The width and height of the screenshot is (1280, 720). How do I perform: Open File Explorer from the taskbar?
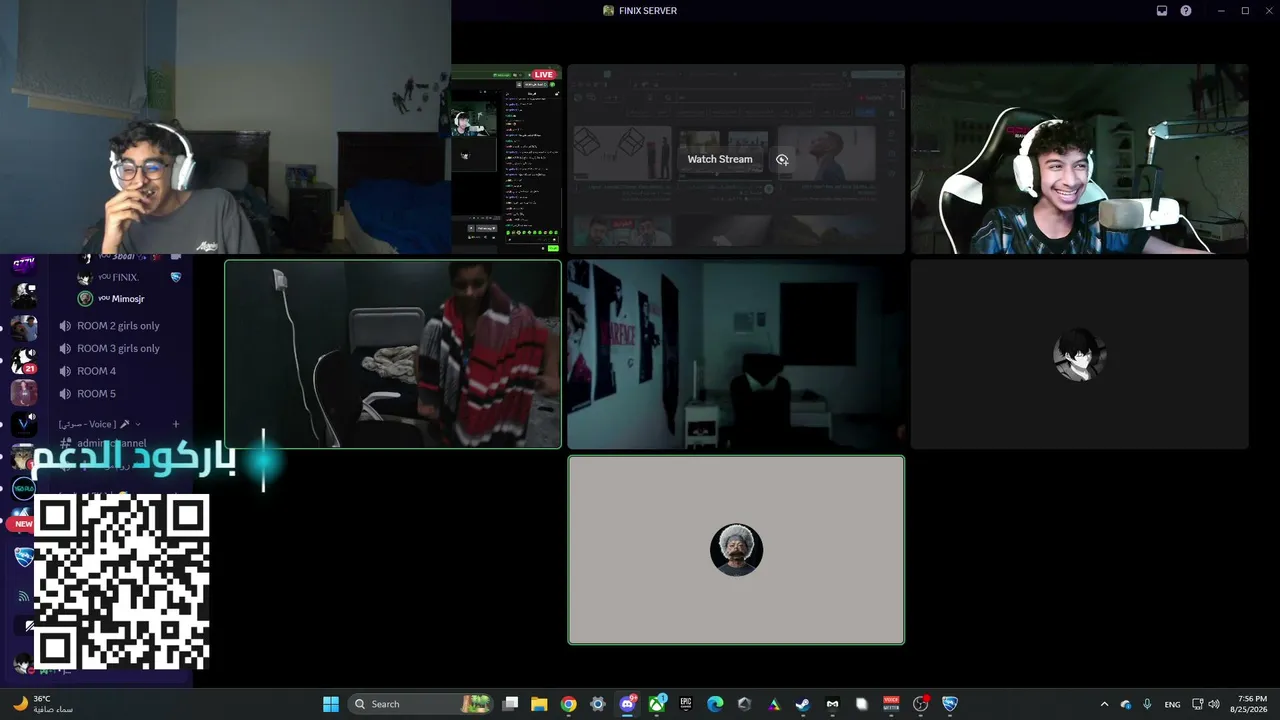[539, 704]
